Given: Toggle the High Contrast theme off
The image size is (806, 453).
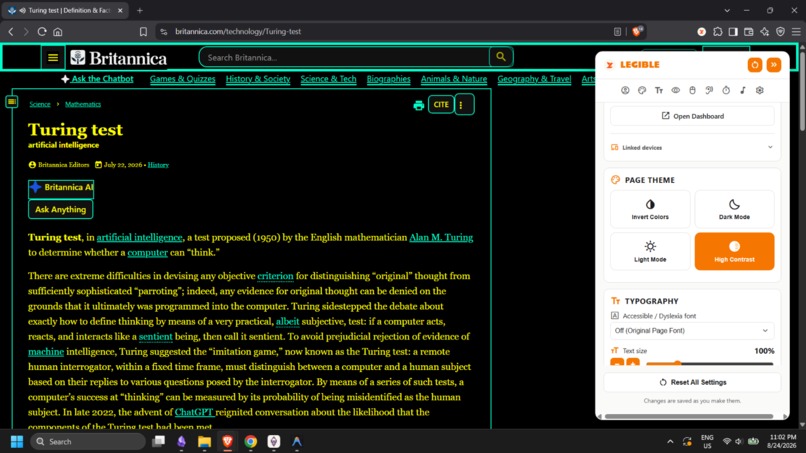Looking at the screenshot, I should [x=734, y=251].
